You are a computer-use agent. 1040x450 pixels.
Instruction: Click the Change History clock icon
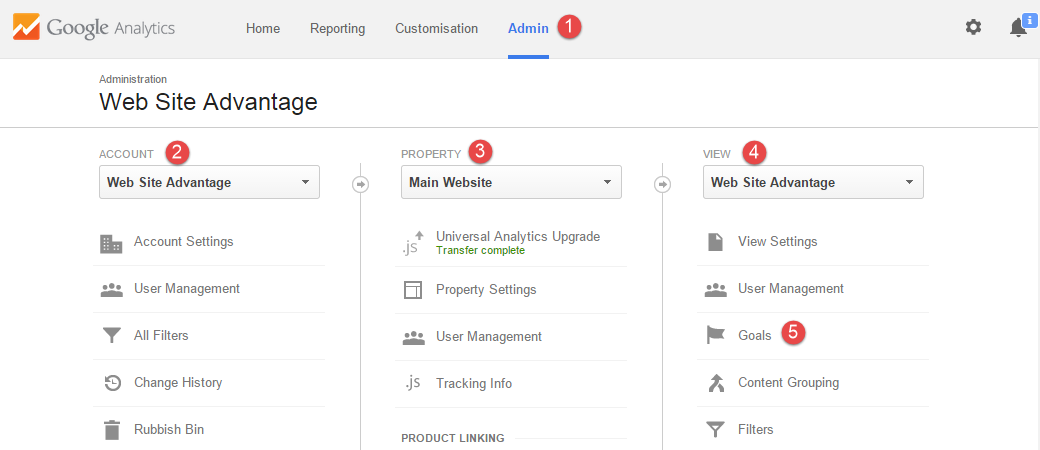point(113,383)
